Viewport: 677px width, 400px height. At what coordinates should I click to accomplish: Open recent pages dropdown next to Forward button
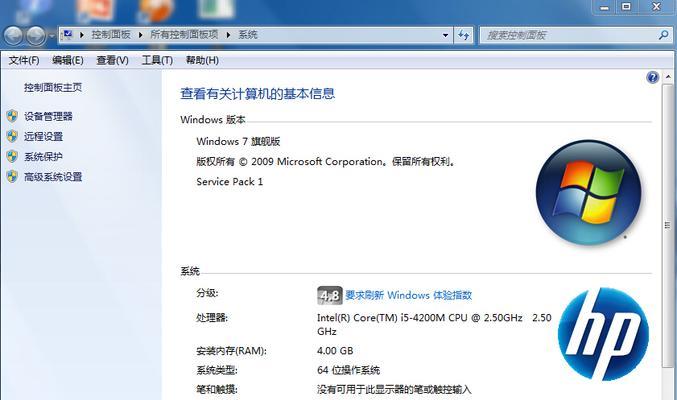pyautogui.click(x=52, y=36)
